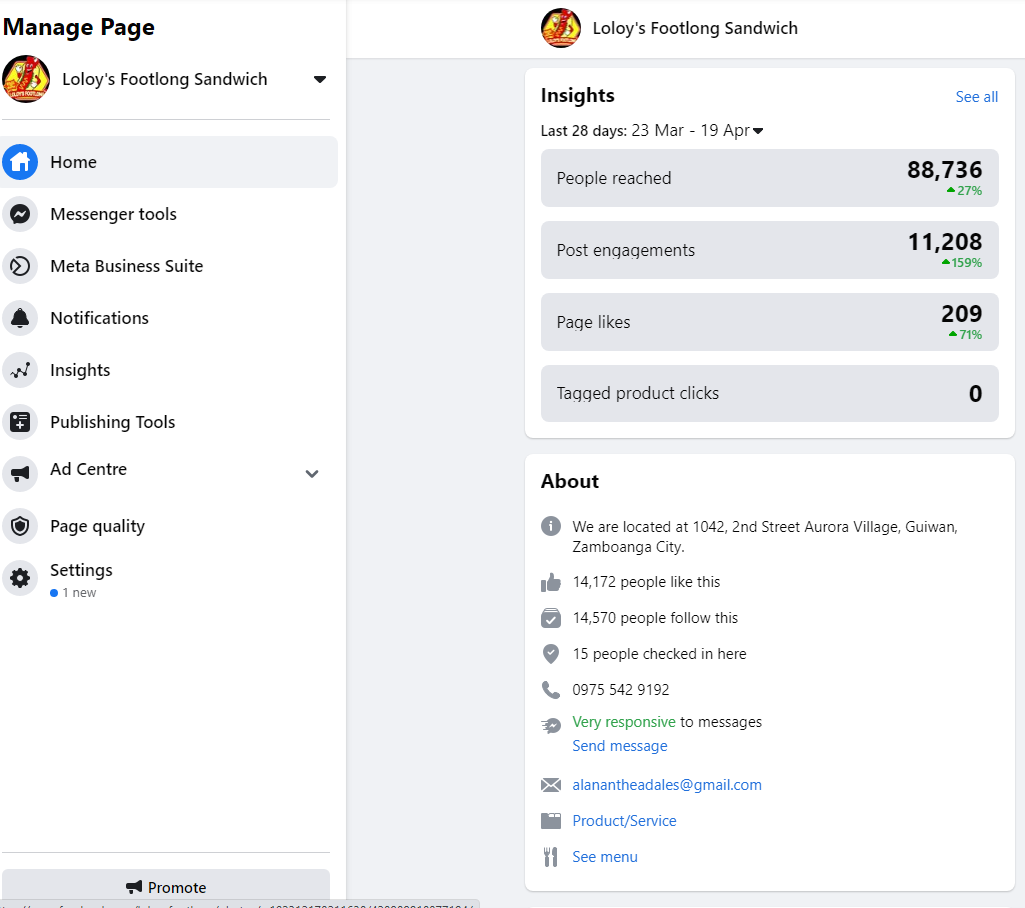Open Notifications bell icon

(x=20, y=318)
